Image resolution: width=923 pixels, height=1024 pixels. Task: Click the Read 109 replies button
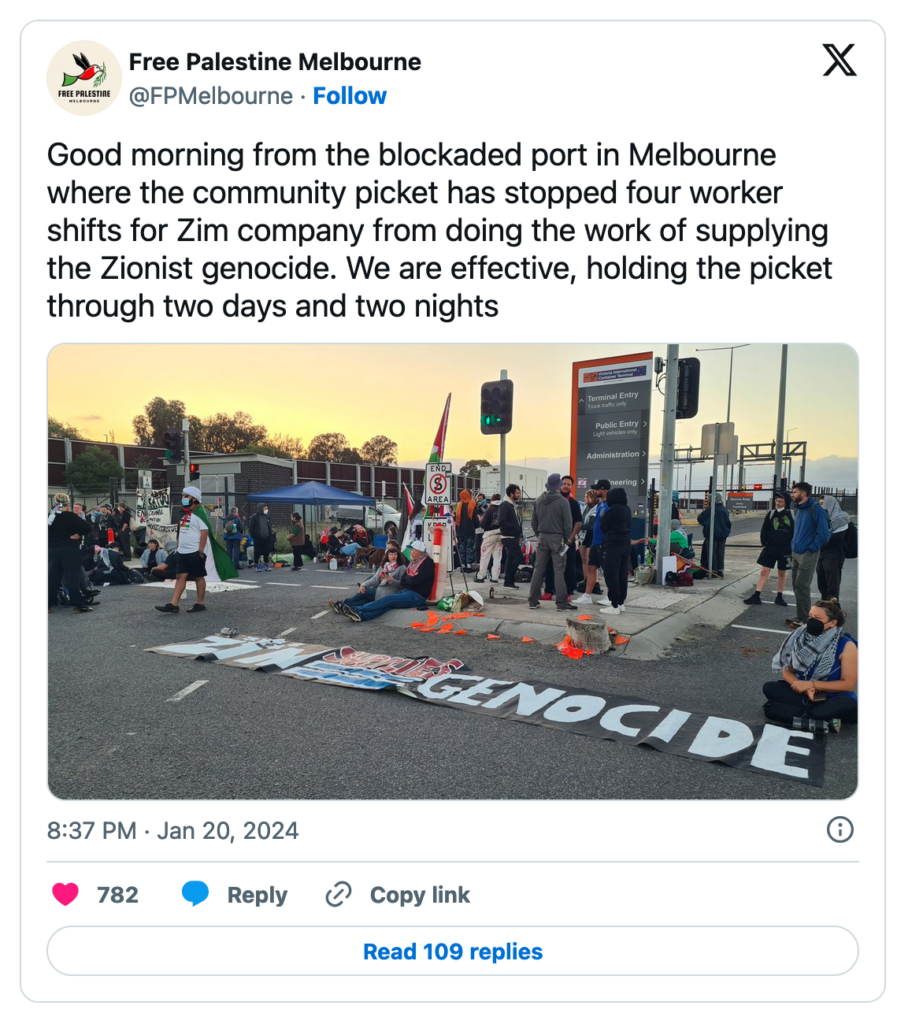pos(453,951)
